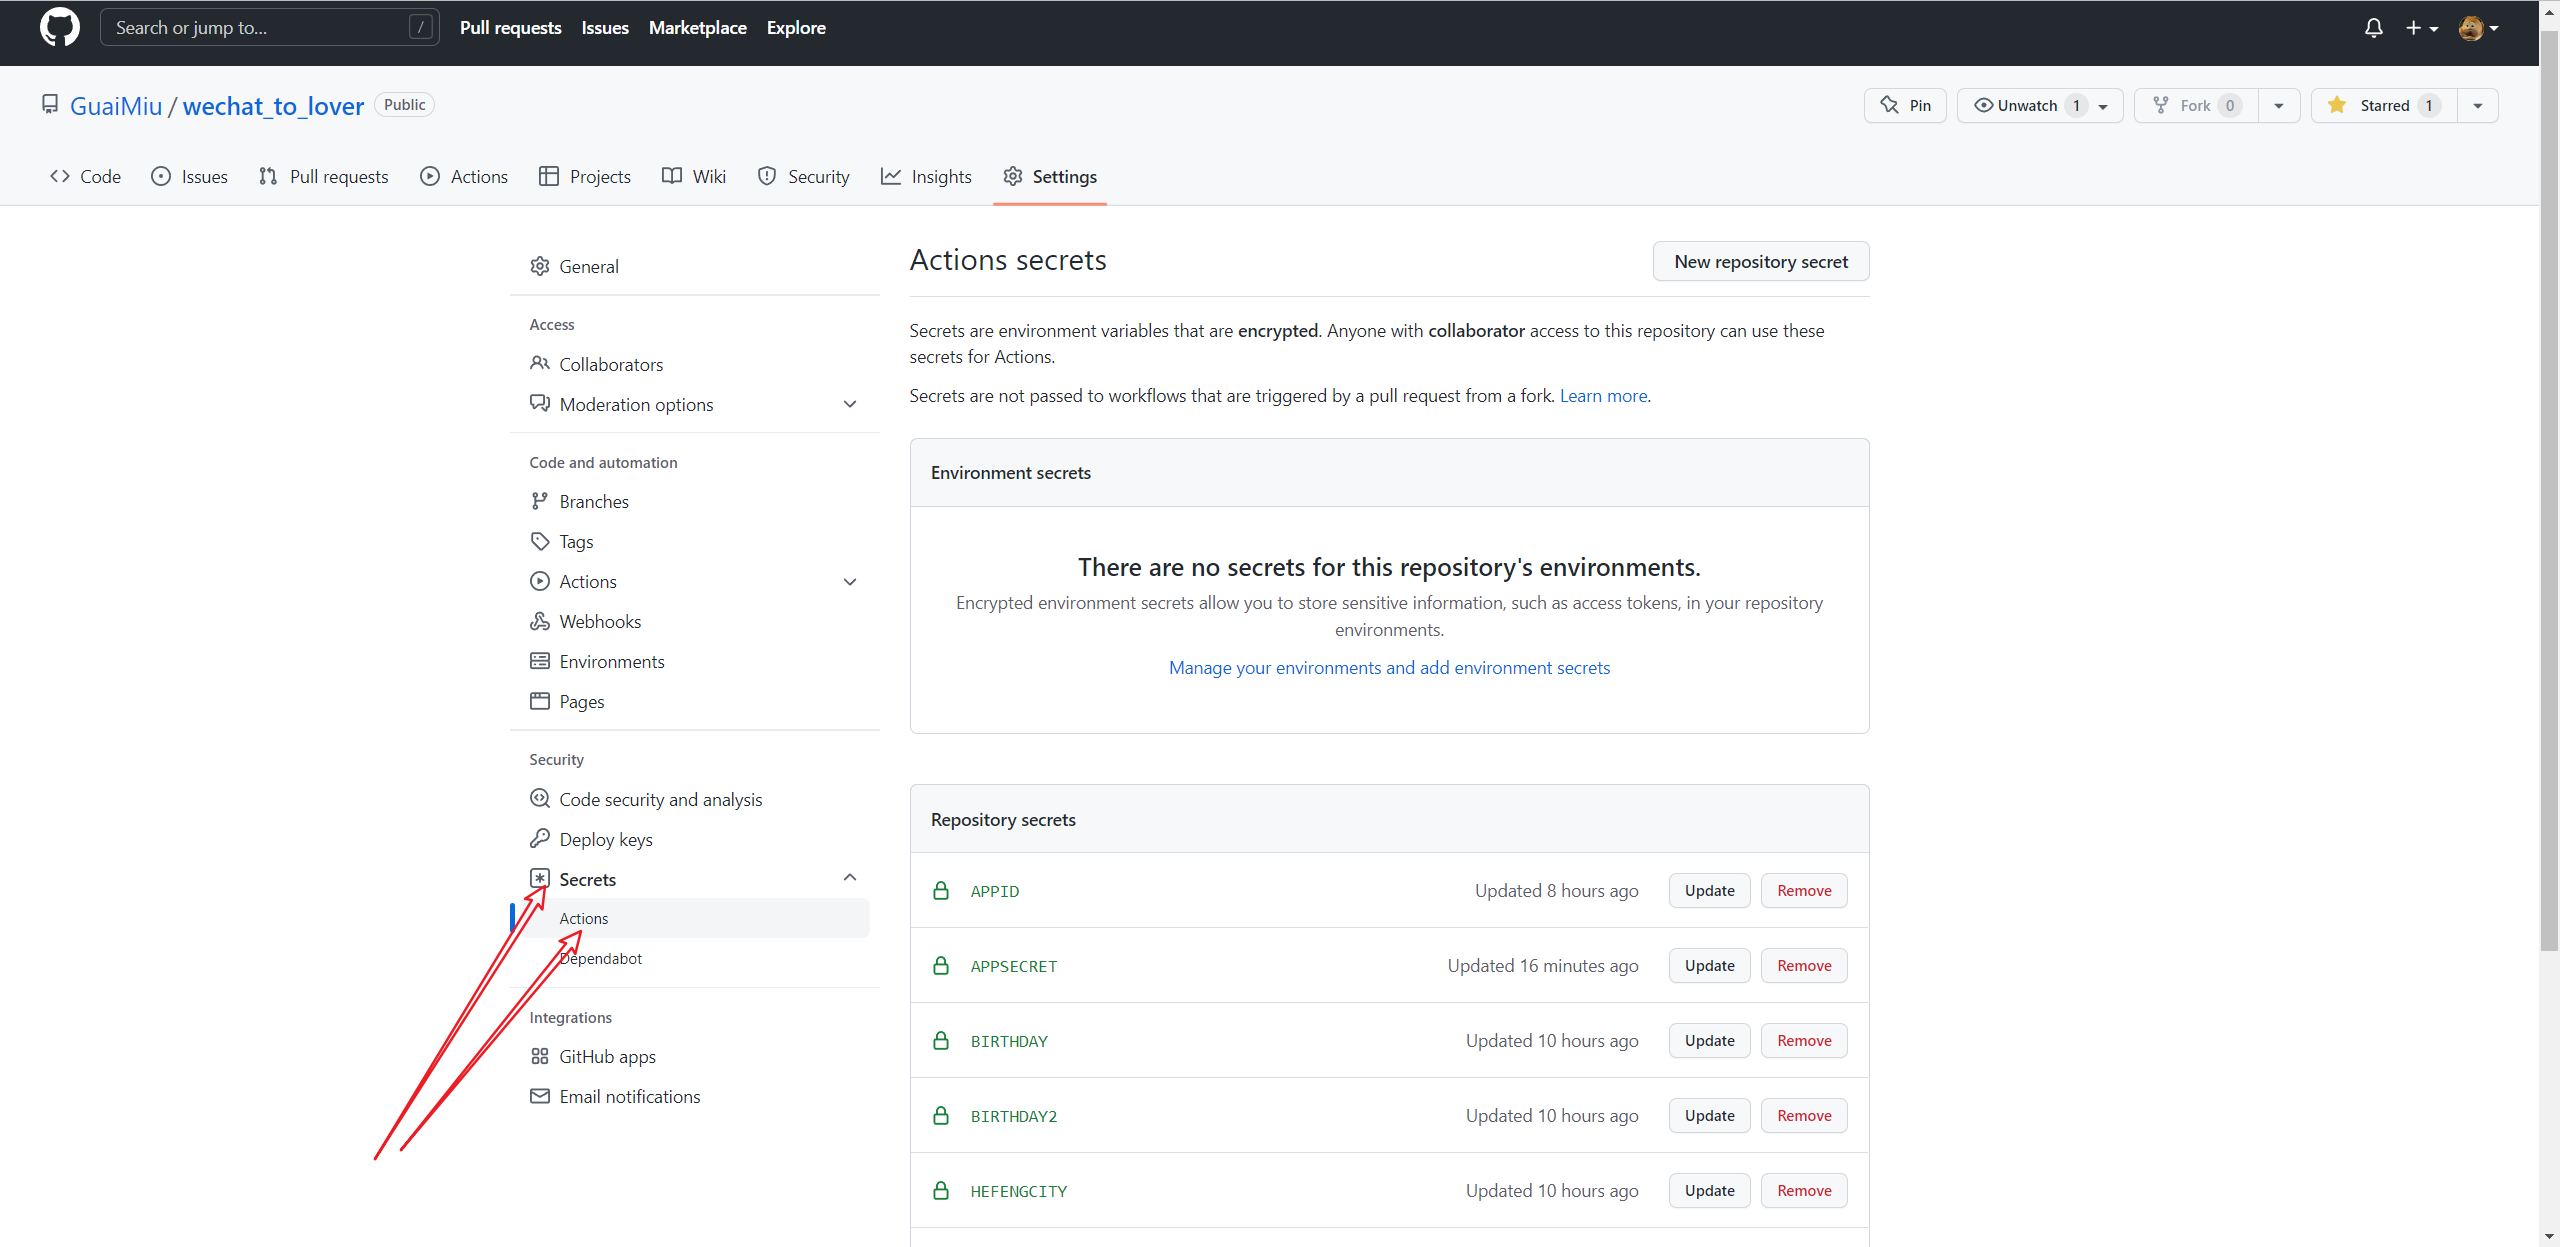This screenshot has width=2560, height=1247.
Task: Click the lock icon beside APPID
Action: click(x=941, y=890)
